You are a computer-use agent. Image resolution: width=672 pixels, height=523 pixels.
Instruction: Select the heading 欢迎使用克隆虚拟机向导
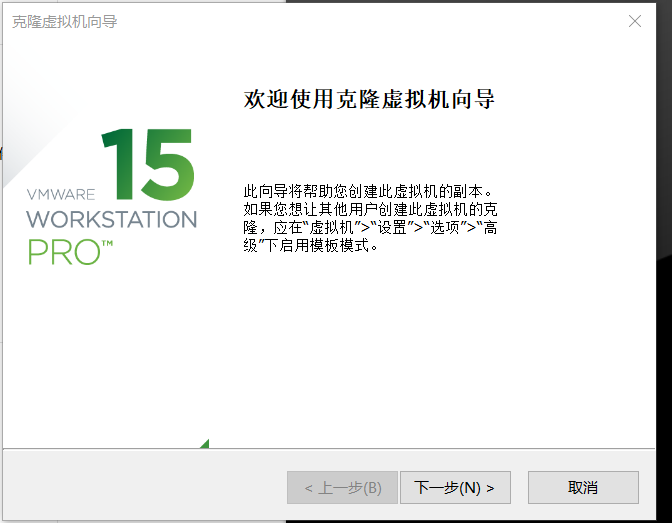369,99
